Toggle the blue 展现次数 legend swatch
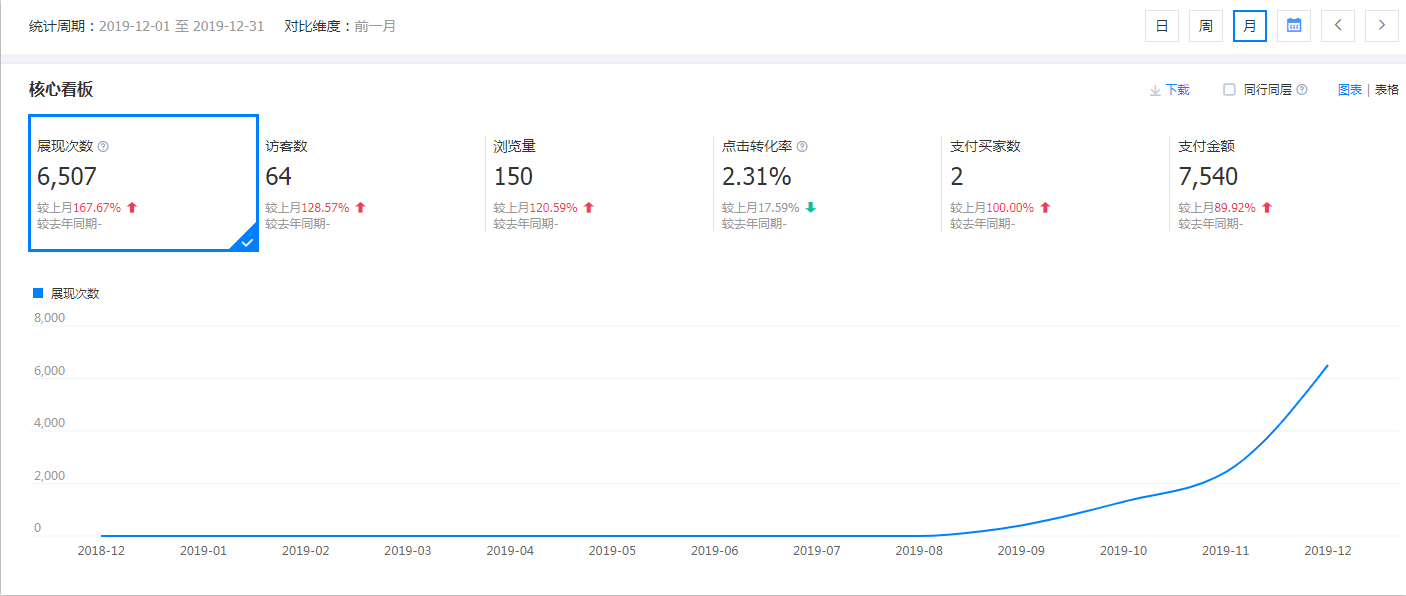Viewport: 1406px width, 596px height. tap(38, 293)
